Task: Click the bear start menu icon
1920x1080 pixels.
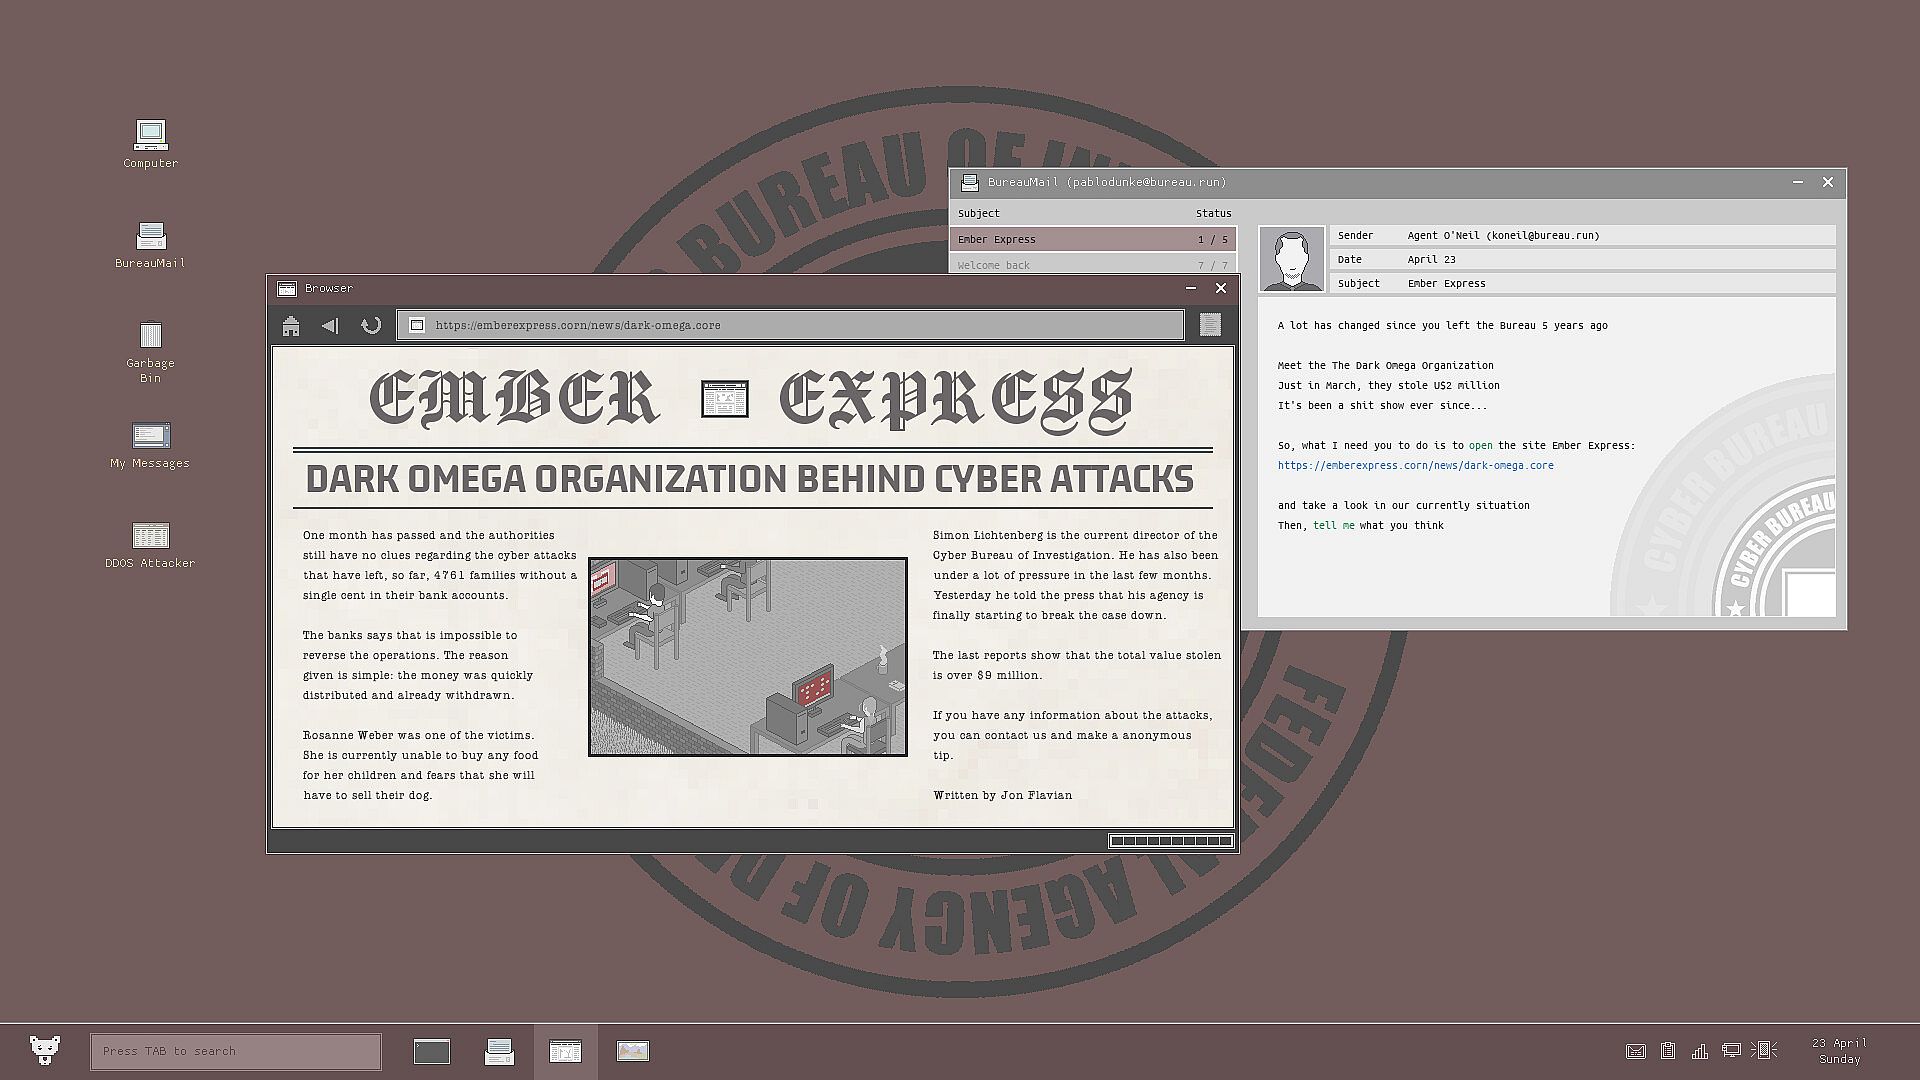Action: (x=45, y=1050)
